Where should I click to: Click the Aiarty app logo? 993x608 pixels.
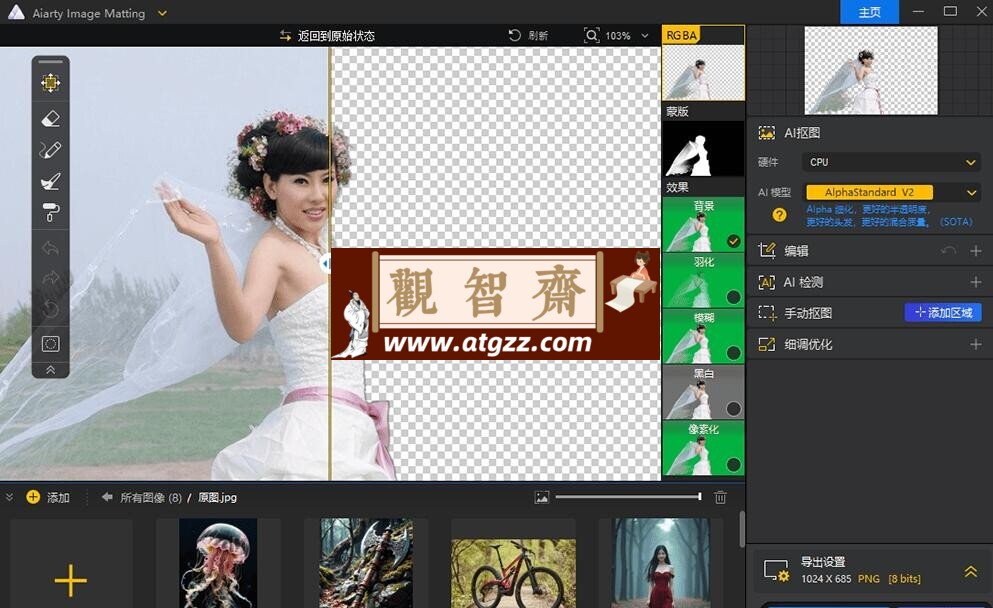[16, 13]
